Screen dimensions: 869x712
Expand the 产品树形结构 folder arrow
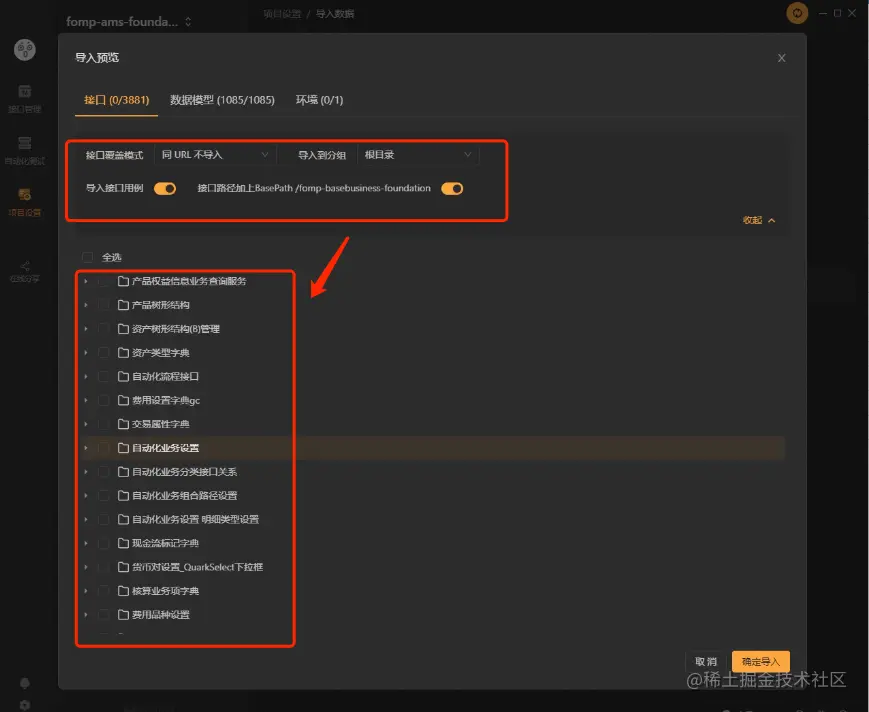coord(86,305)
